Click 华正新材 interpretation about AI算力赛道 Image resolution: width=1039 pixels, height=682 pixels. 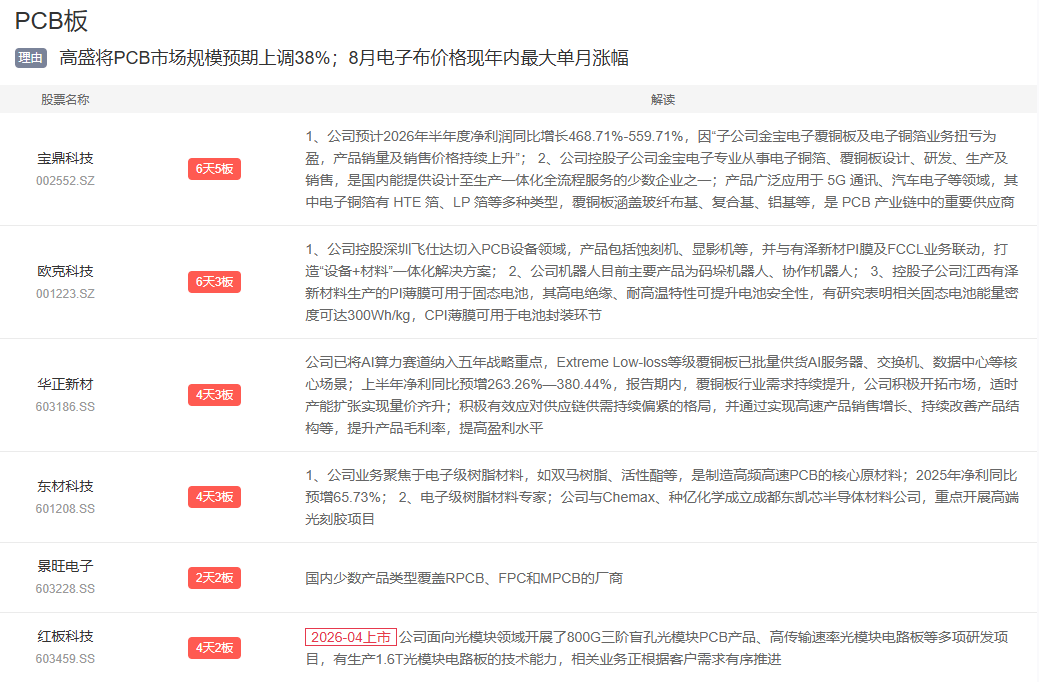[661, 395]
